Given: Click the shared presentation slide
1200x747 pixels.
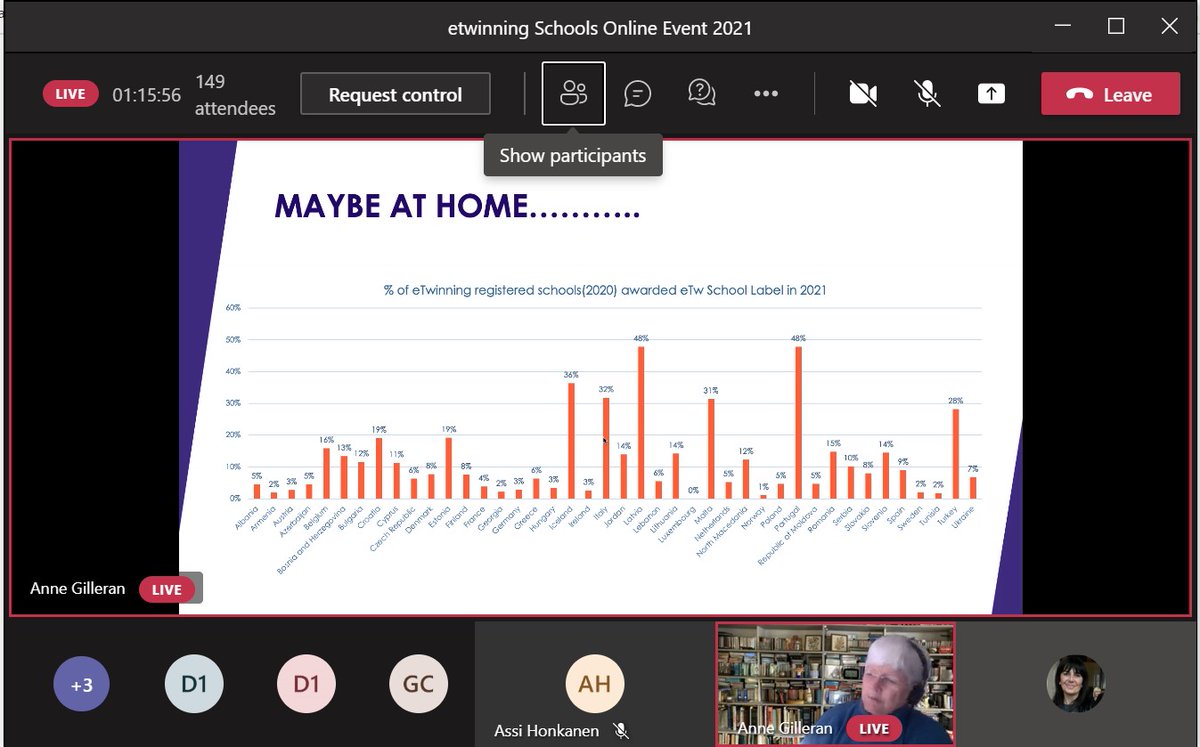Looking at the screenshot, I should (x=600, y=377).
